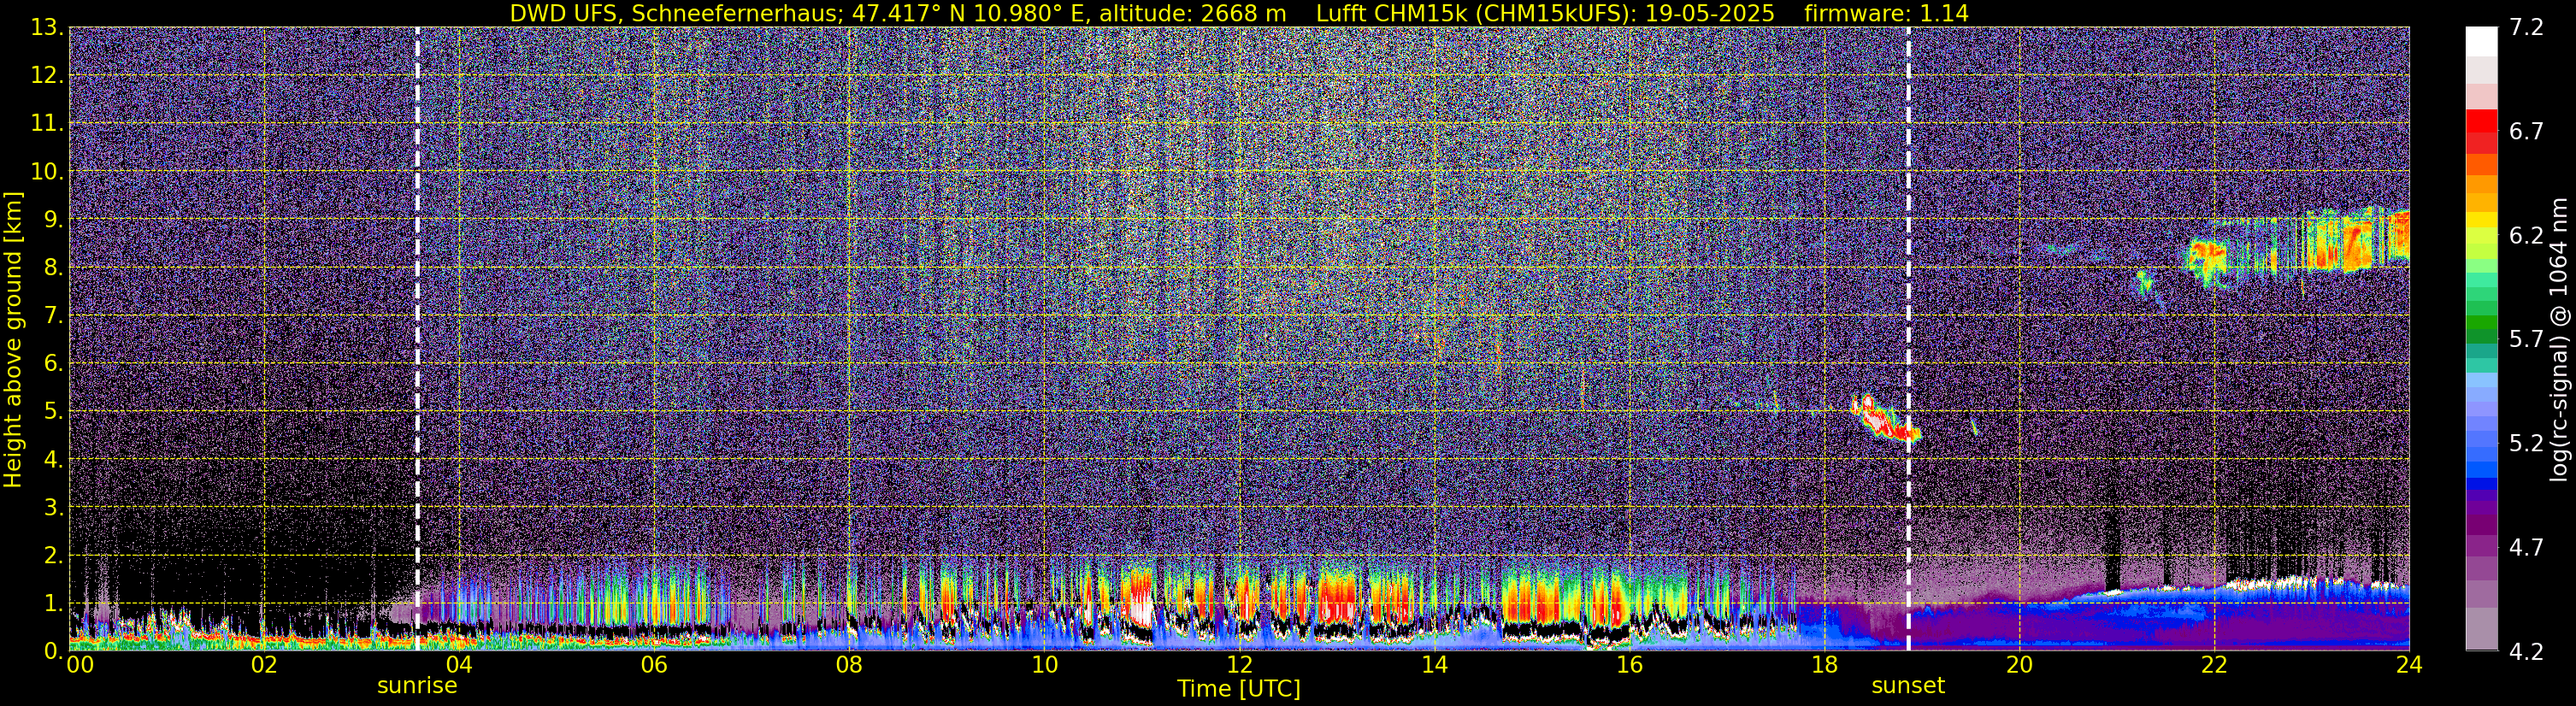The width and height of the screenshot is (2576, 706).
Task: Click the time-axis tick label "06"
Action: [x=654, y=665]
